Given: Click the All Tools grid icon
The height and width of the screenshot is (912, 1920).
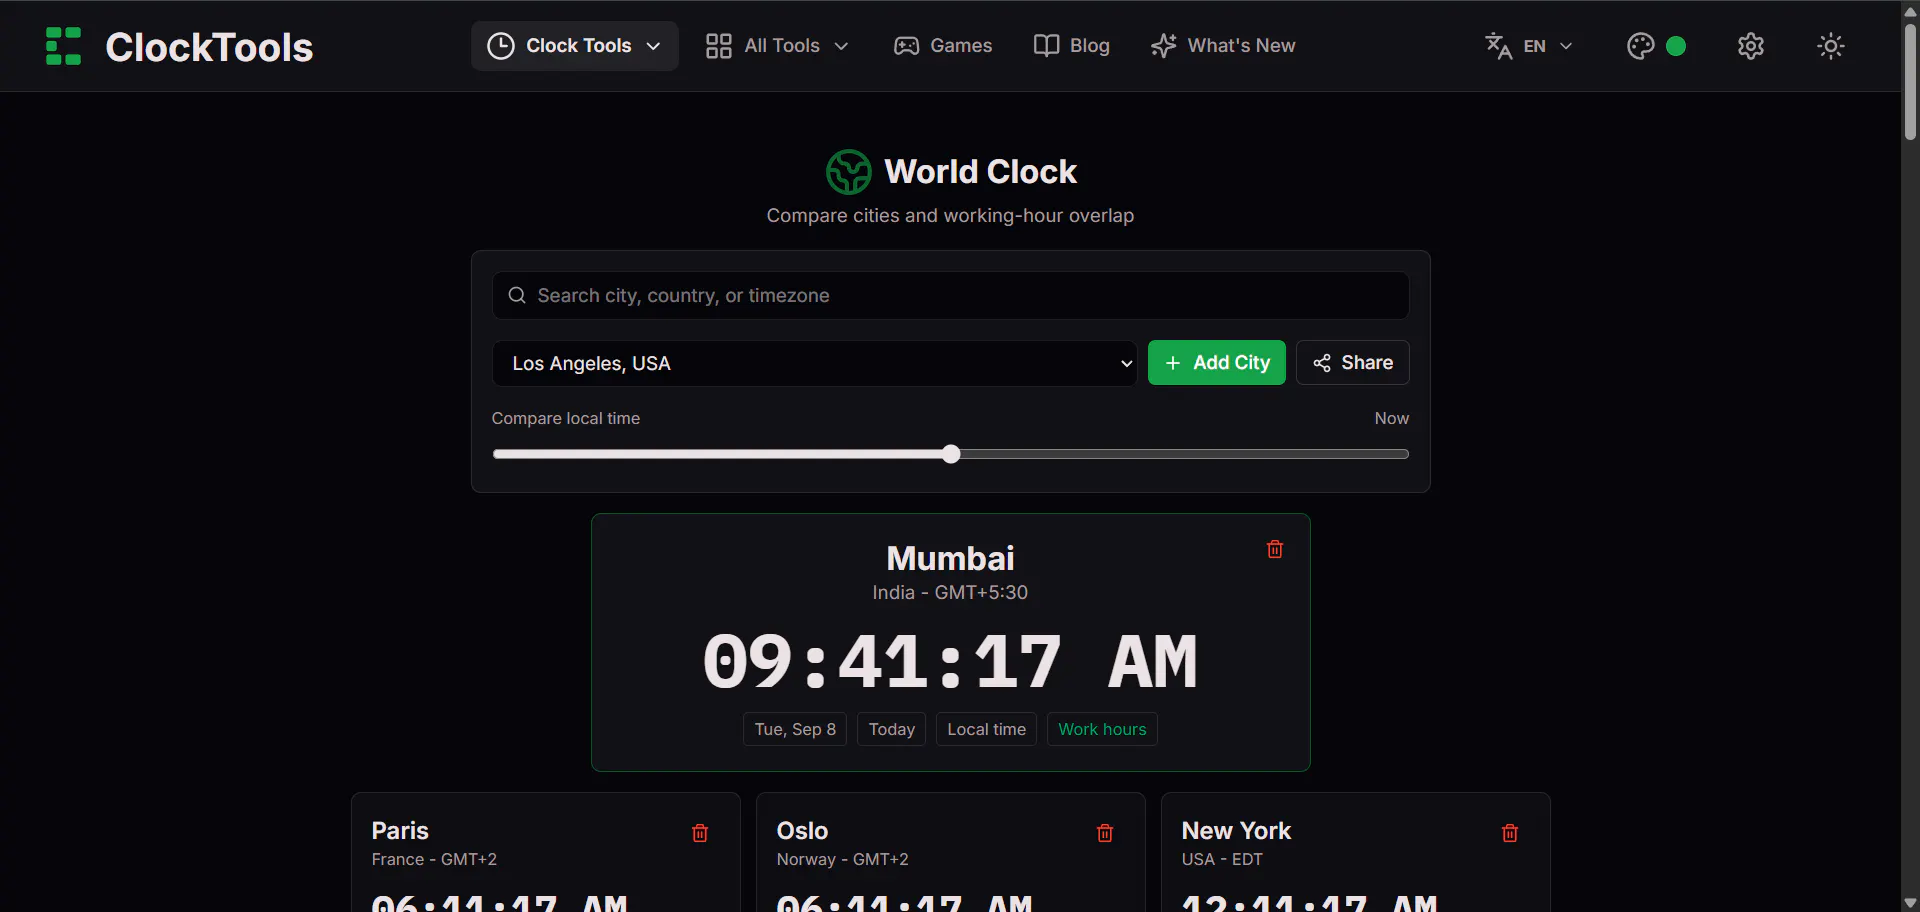Looking at the screenshot, I should (x=718, y=46).
